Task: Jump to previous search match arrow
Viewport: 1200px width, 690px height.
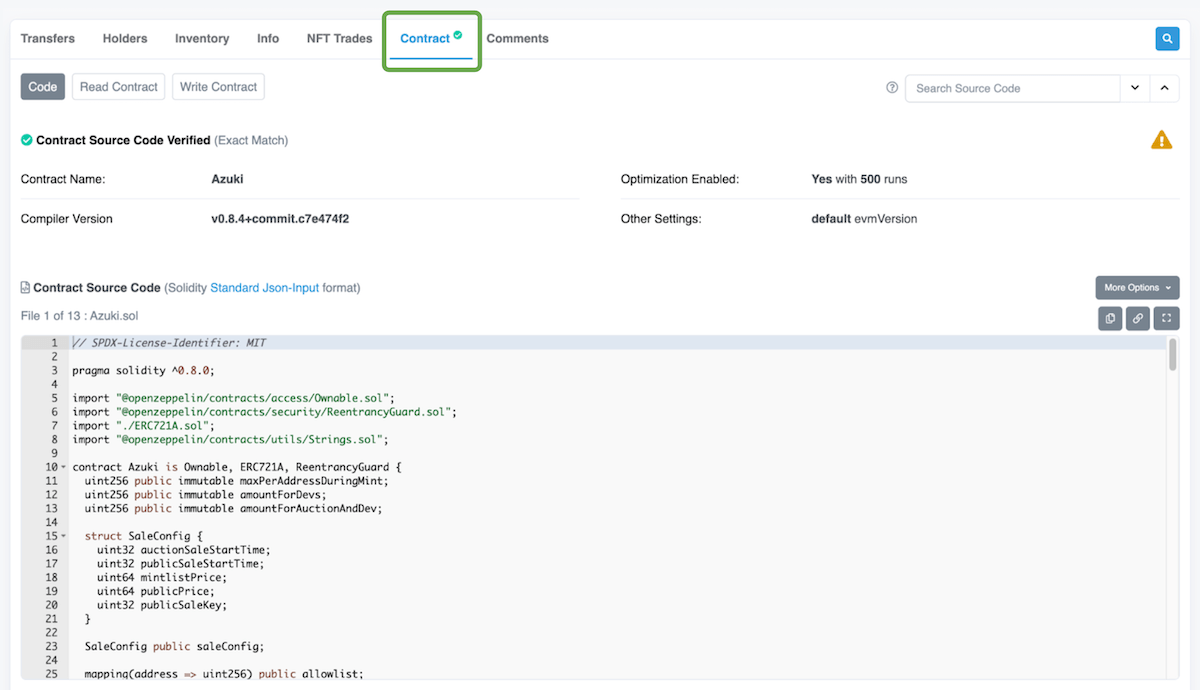Action: [x=1164, y=88]
